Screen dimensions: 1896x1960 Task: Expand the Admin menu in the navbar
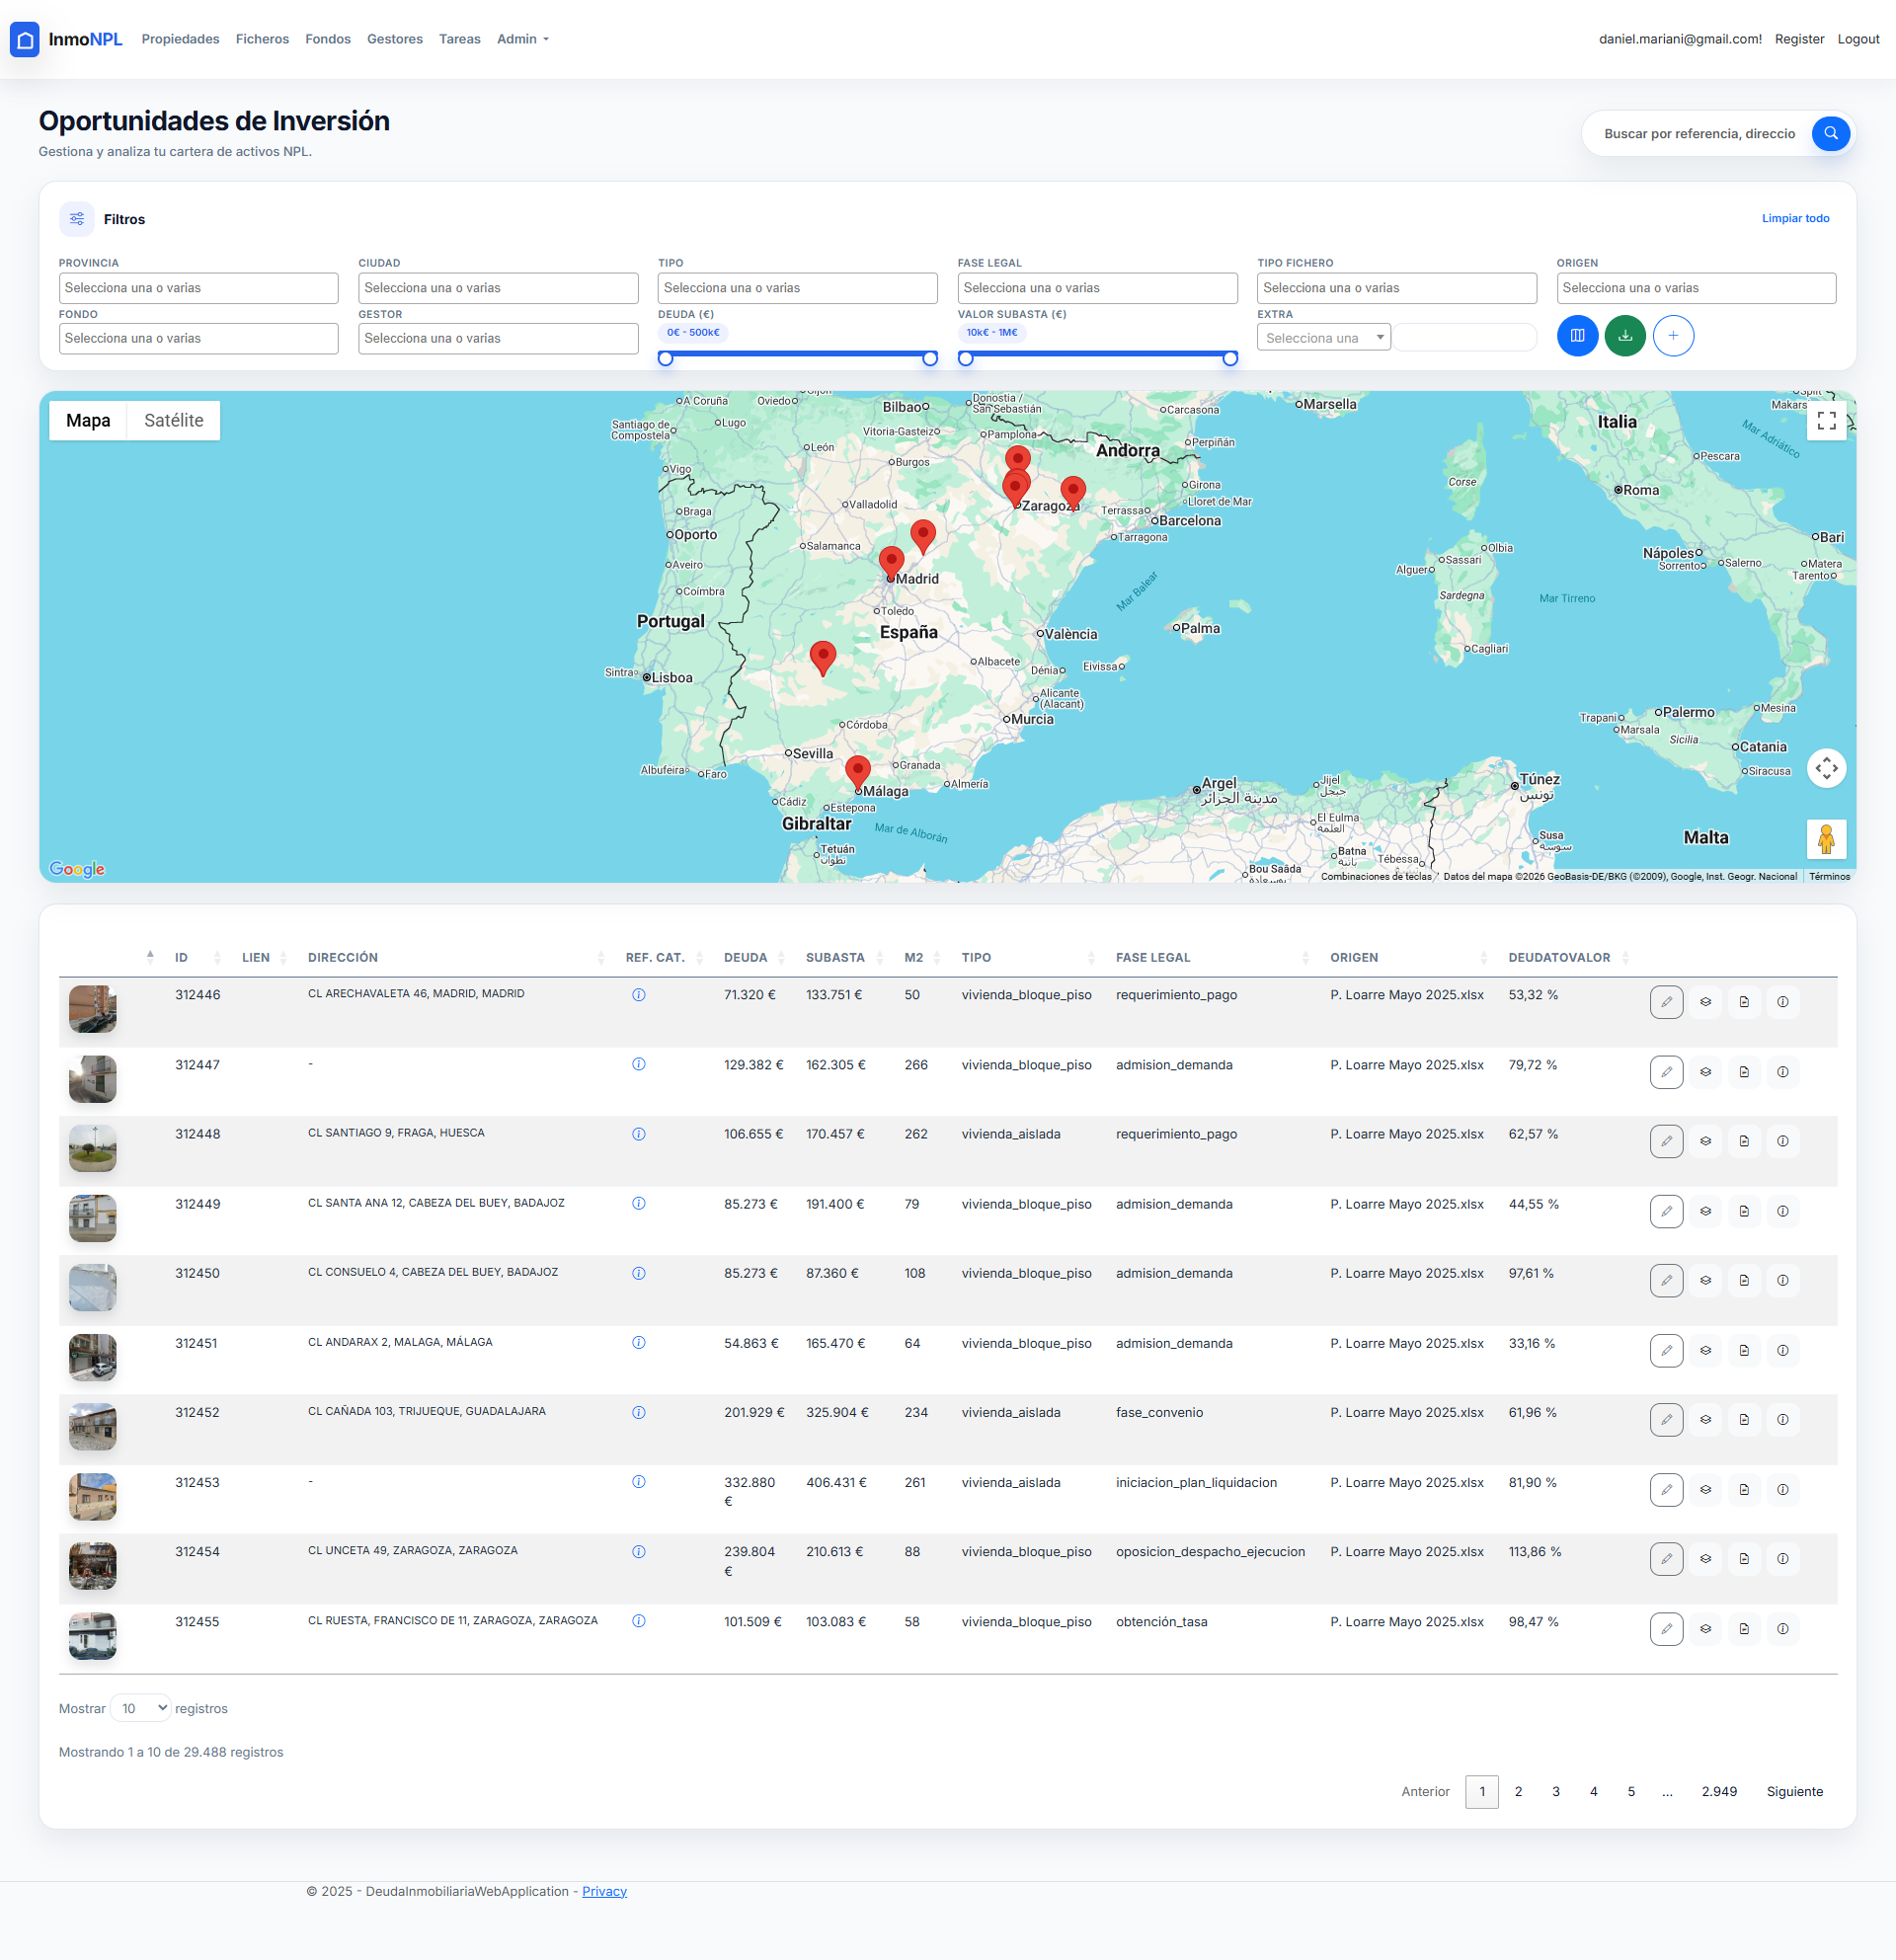[522, 40]
